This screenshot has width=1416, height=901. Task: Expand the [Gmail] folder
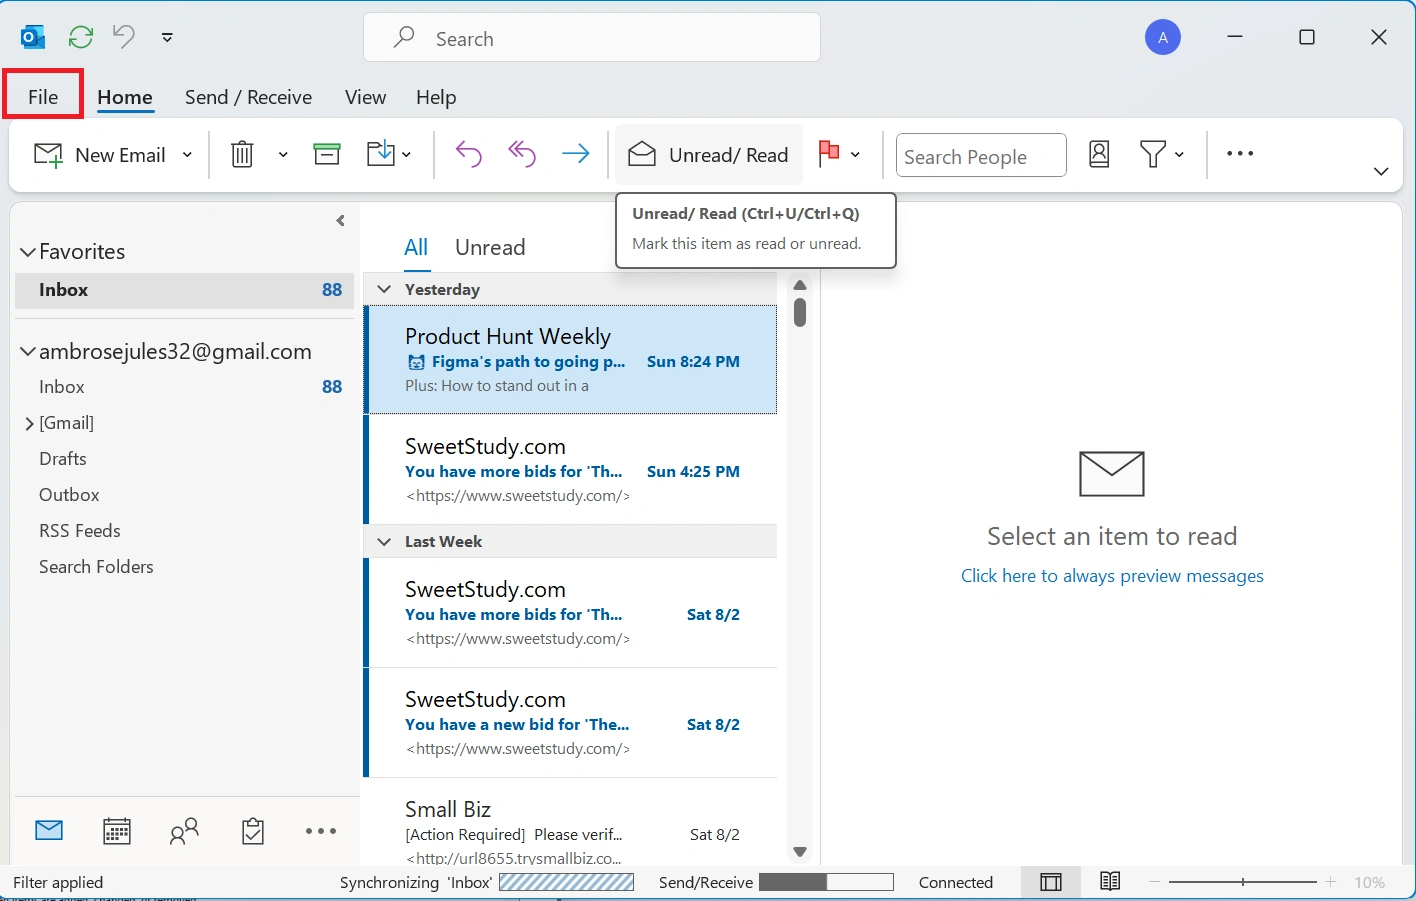tap(29, 424)
